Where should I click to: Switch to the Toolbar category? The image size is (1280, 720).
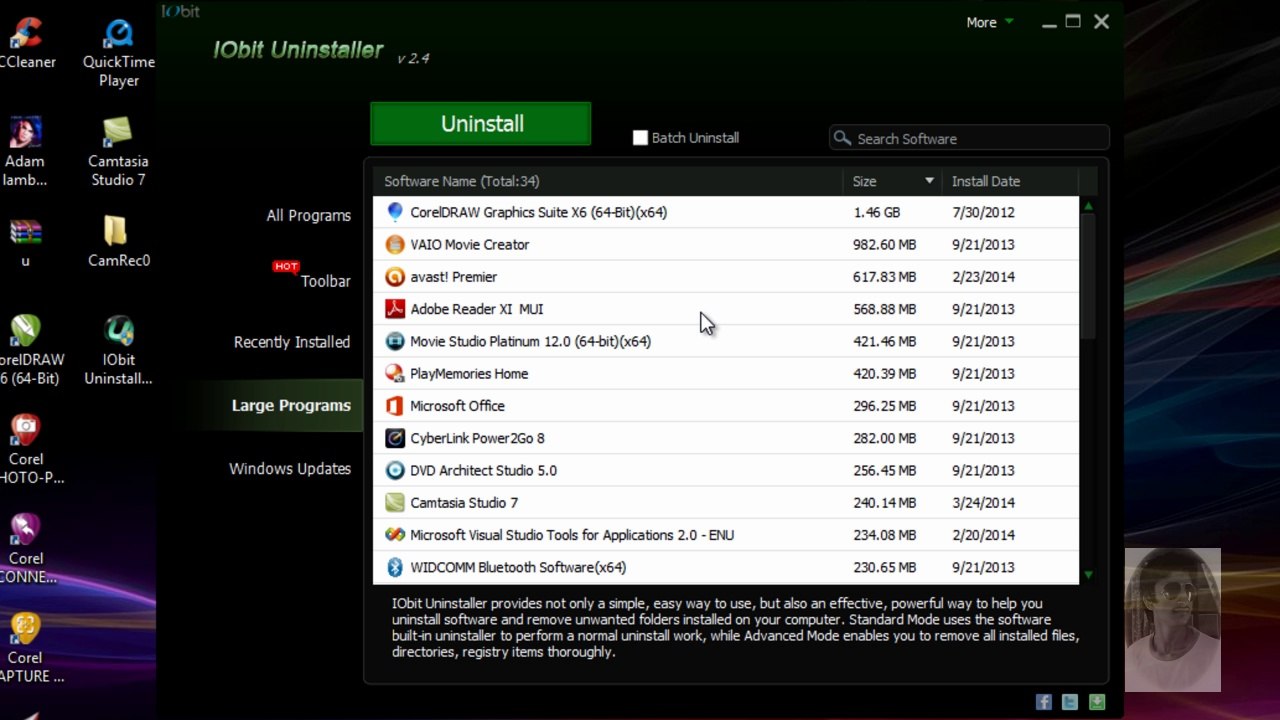[325, 281]
